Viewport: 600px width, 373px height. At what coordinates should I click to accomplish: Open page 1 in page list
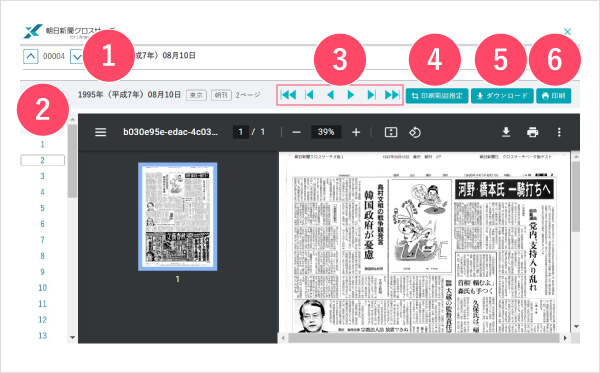coord(42,145)
